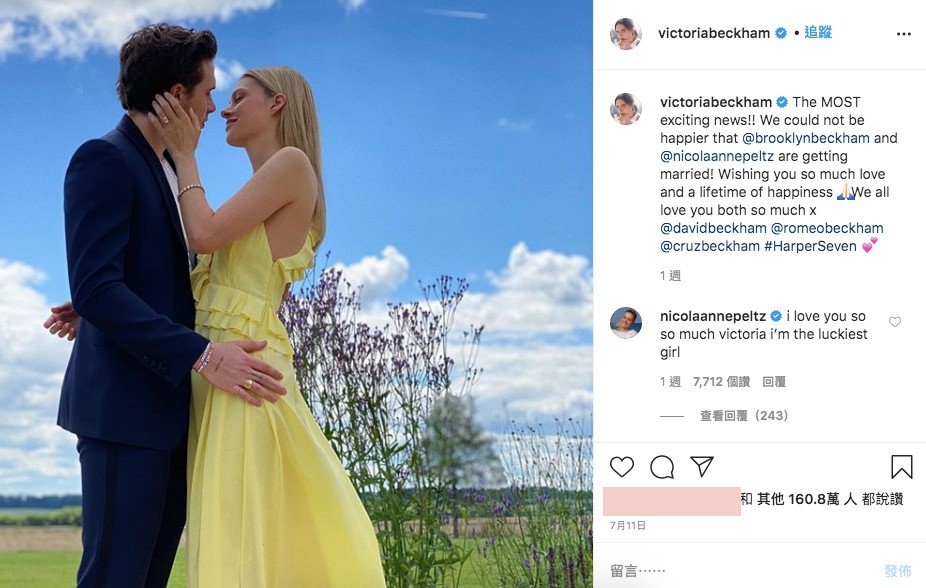926x588 pixels.
Task: Expand replies with 查看回覆 (243)
Action: [744, 416]
